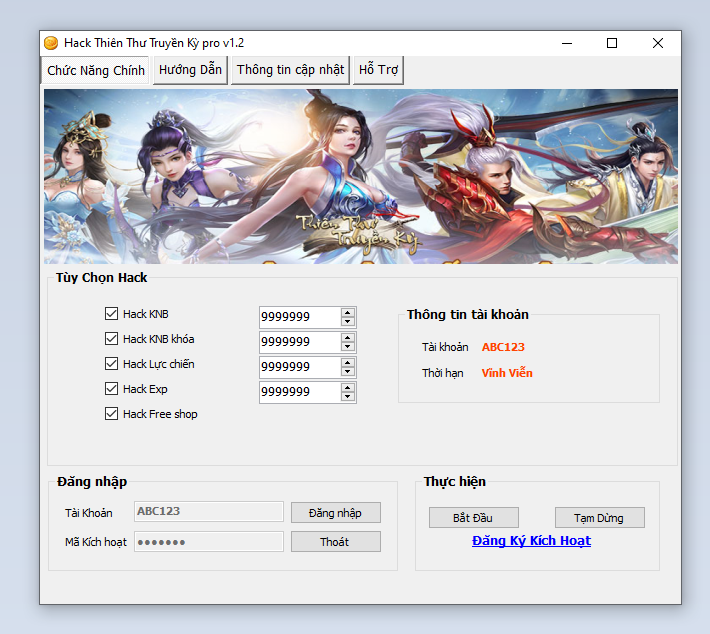Click the Tạm Dừng button

pyautogui.click(x=599, y=518)
